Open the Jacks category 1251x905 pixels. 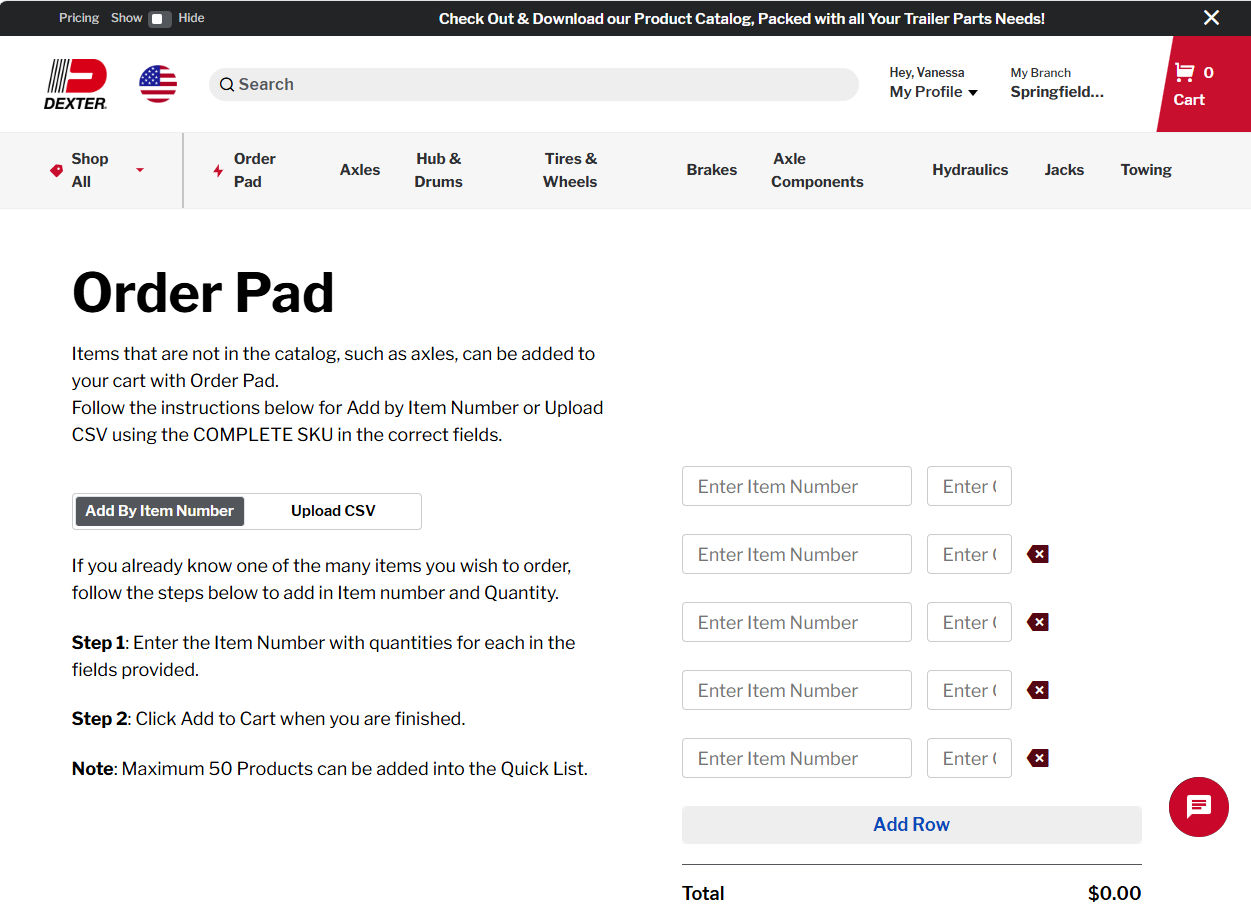1064,170
